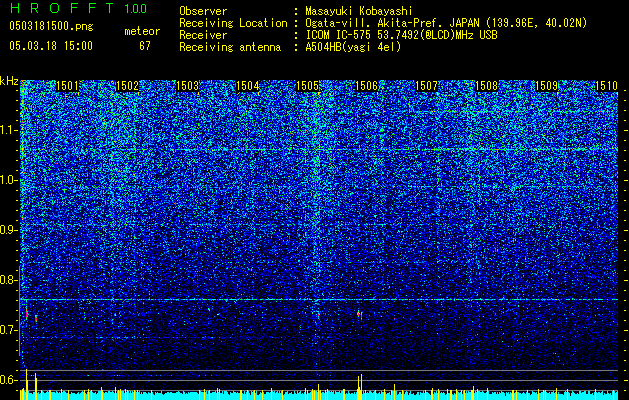Click the meteor count 67
Viewport: 629px width, 400px height.
tap(145, 46)
